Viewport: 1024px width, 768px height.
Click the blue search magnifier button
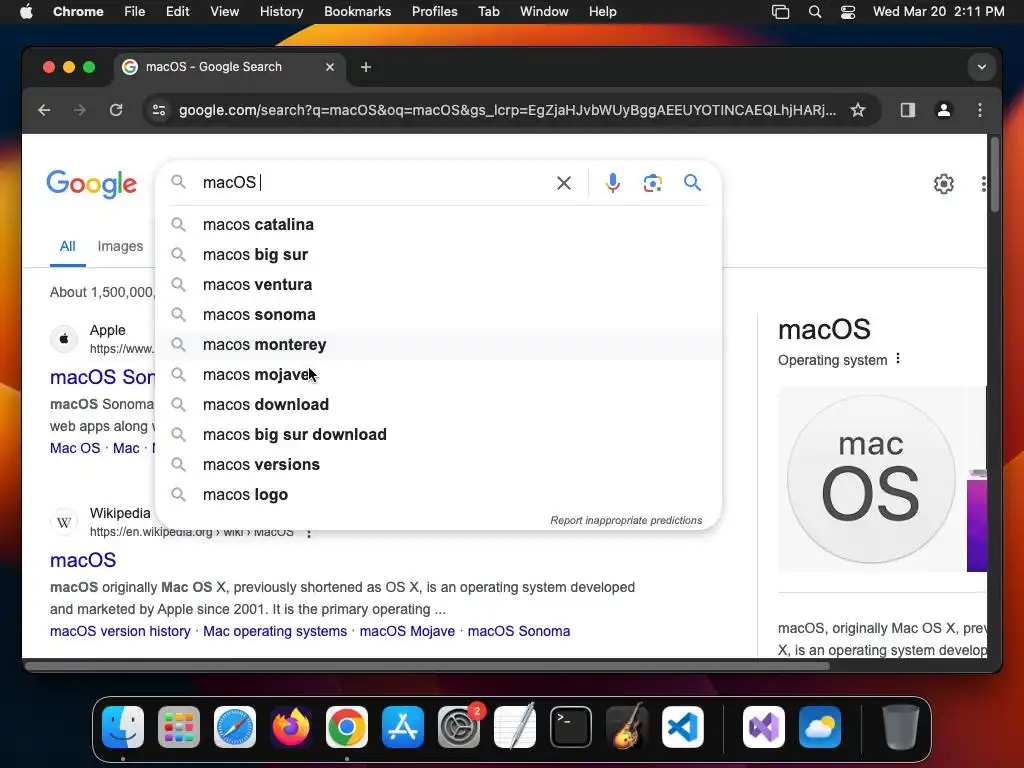pyautogui.click(x=692, y=183)
